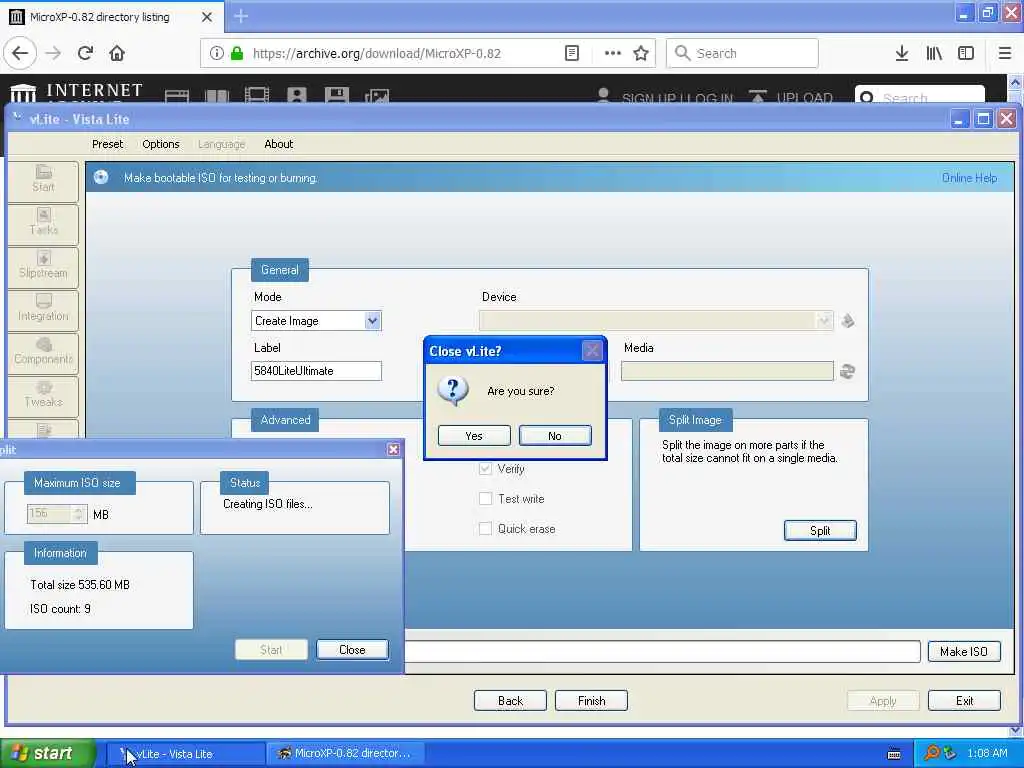Open a new Firefox tab with plus
Viewport: 1024px width, 768px height.
pyautogui.click(x=241, y=16)
